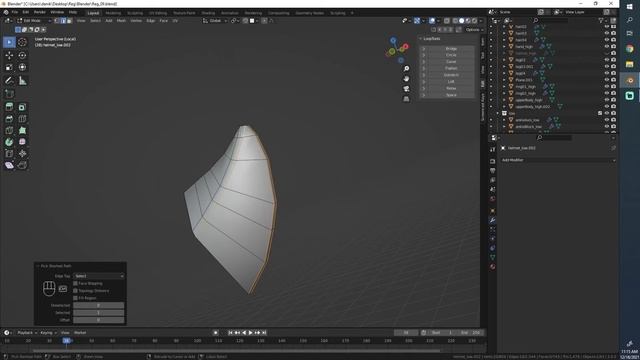Activate the Spin tool
The image size is (640, 360).
pos(9,142)
